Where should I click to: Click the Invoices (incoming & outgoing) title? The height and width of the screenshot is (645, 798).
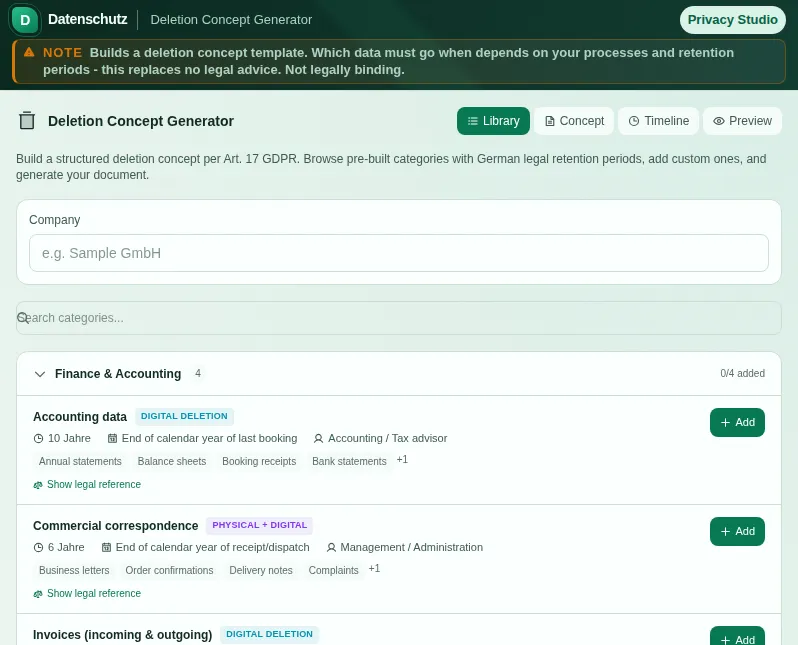coord(123,635)
